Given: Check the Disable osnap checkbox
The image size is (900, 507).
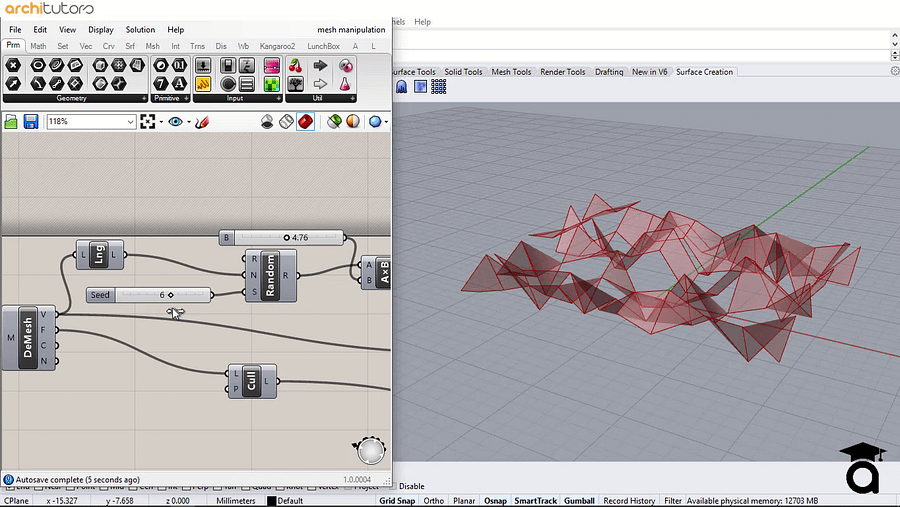Looking at the screenshot, I should click(395, 486).
